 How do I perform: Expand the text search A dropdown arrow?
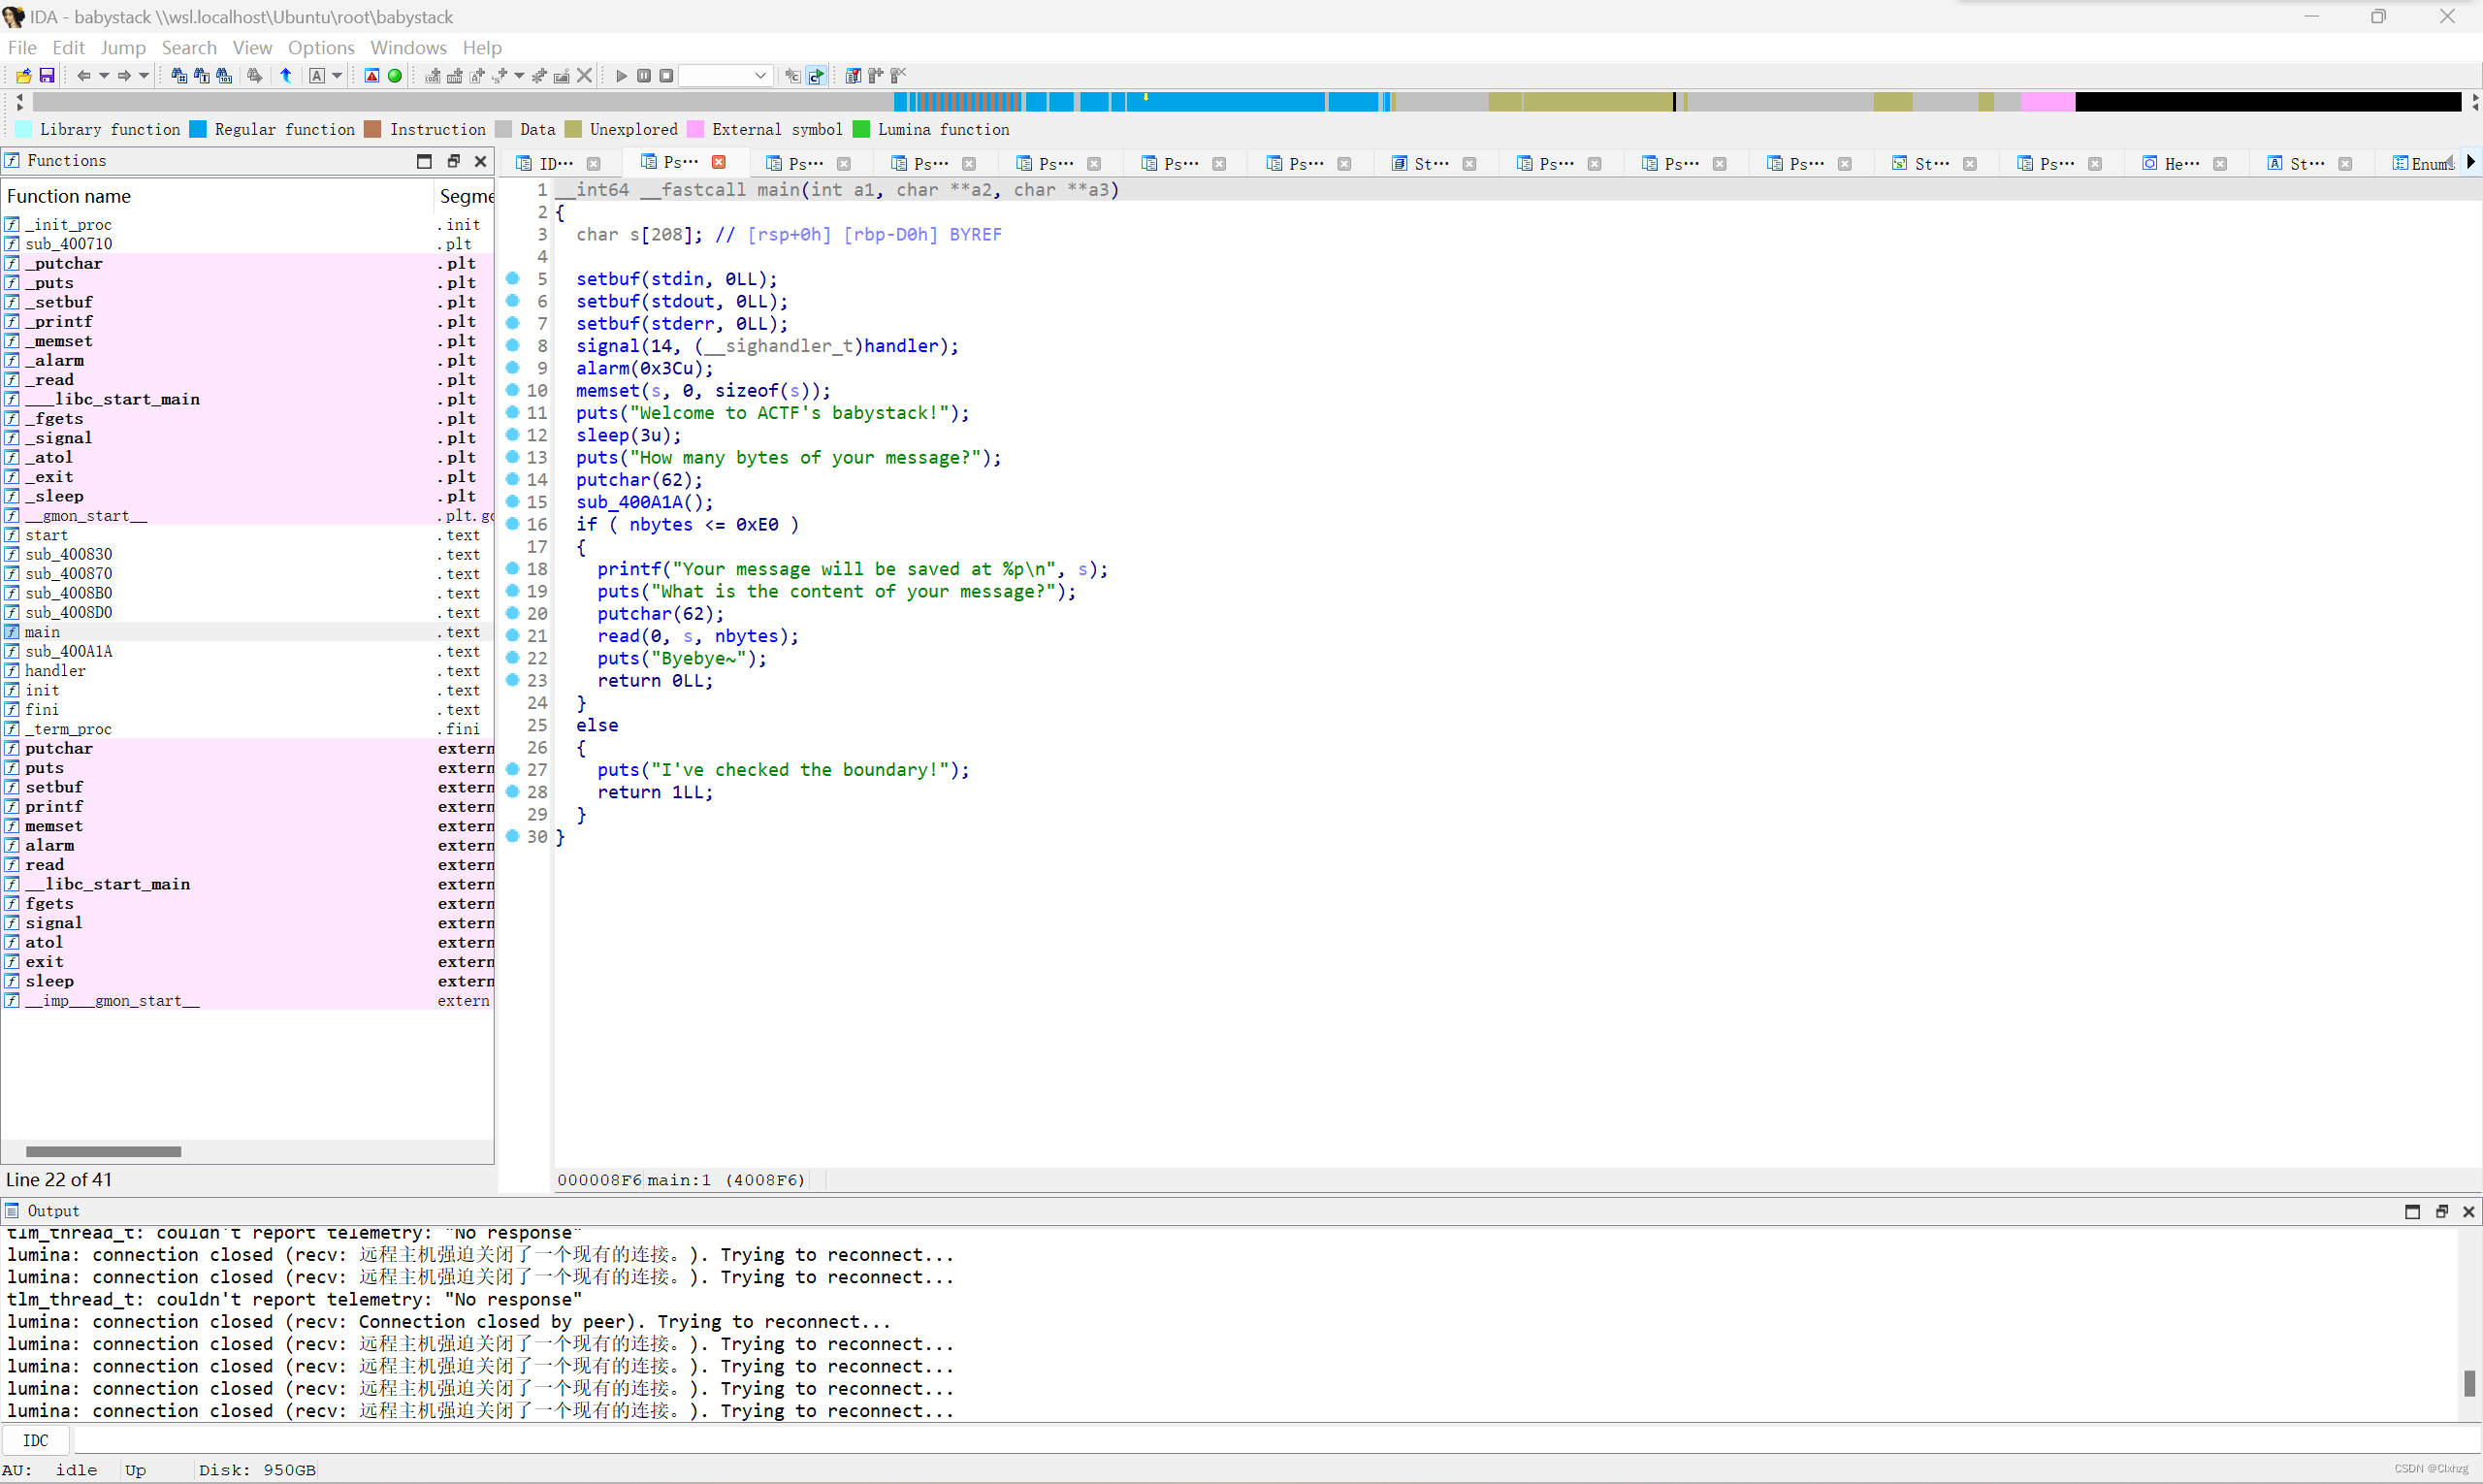(x=337, y=76)
